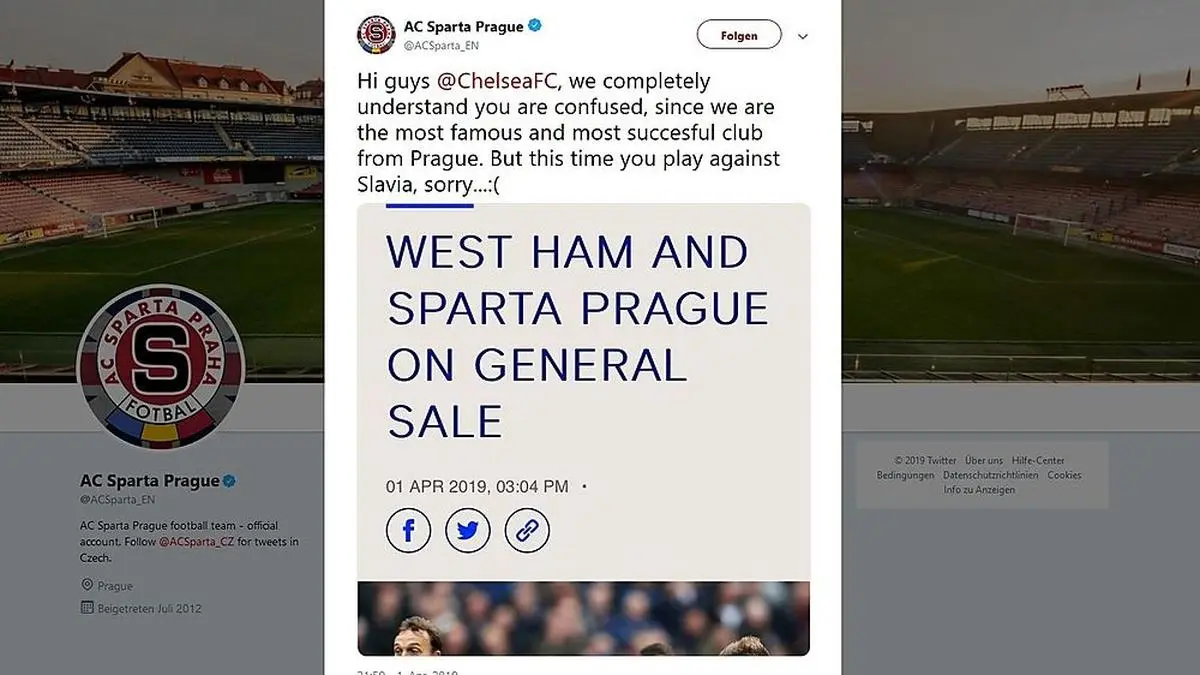This screenshot has width=1200, height=675.
Task: Open the Hilfe-Center footer link
Action: click(1037, 461)
